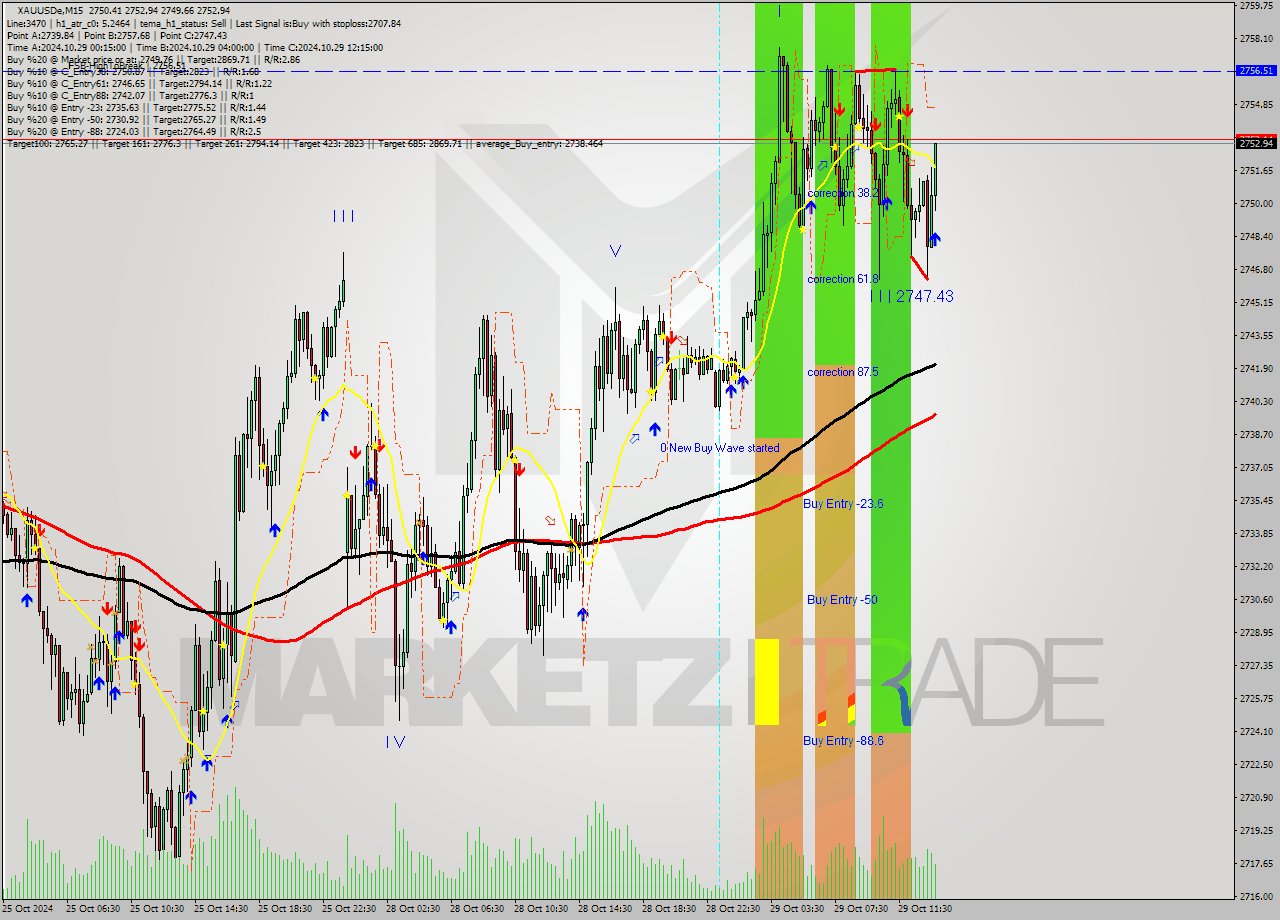Click the 2759.75 price axis value
1280x920 pixels.
[x=1256, y=6]
